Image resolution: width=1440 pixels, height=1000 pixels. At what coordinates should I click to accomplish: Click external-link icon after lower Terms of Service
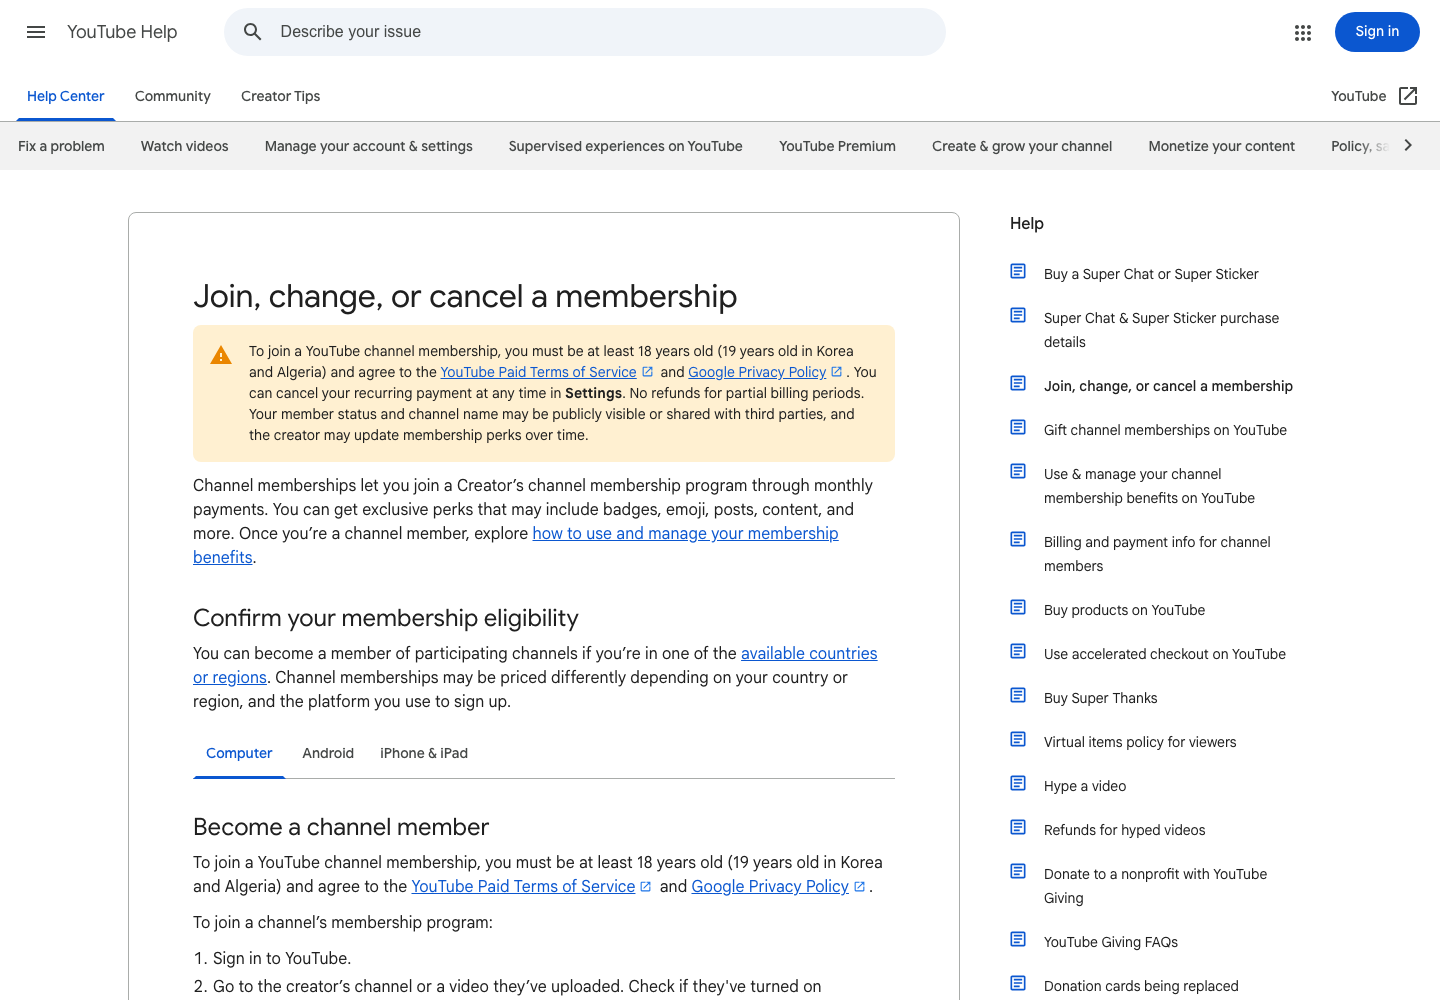click(645, 886)
